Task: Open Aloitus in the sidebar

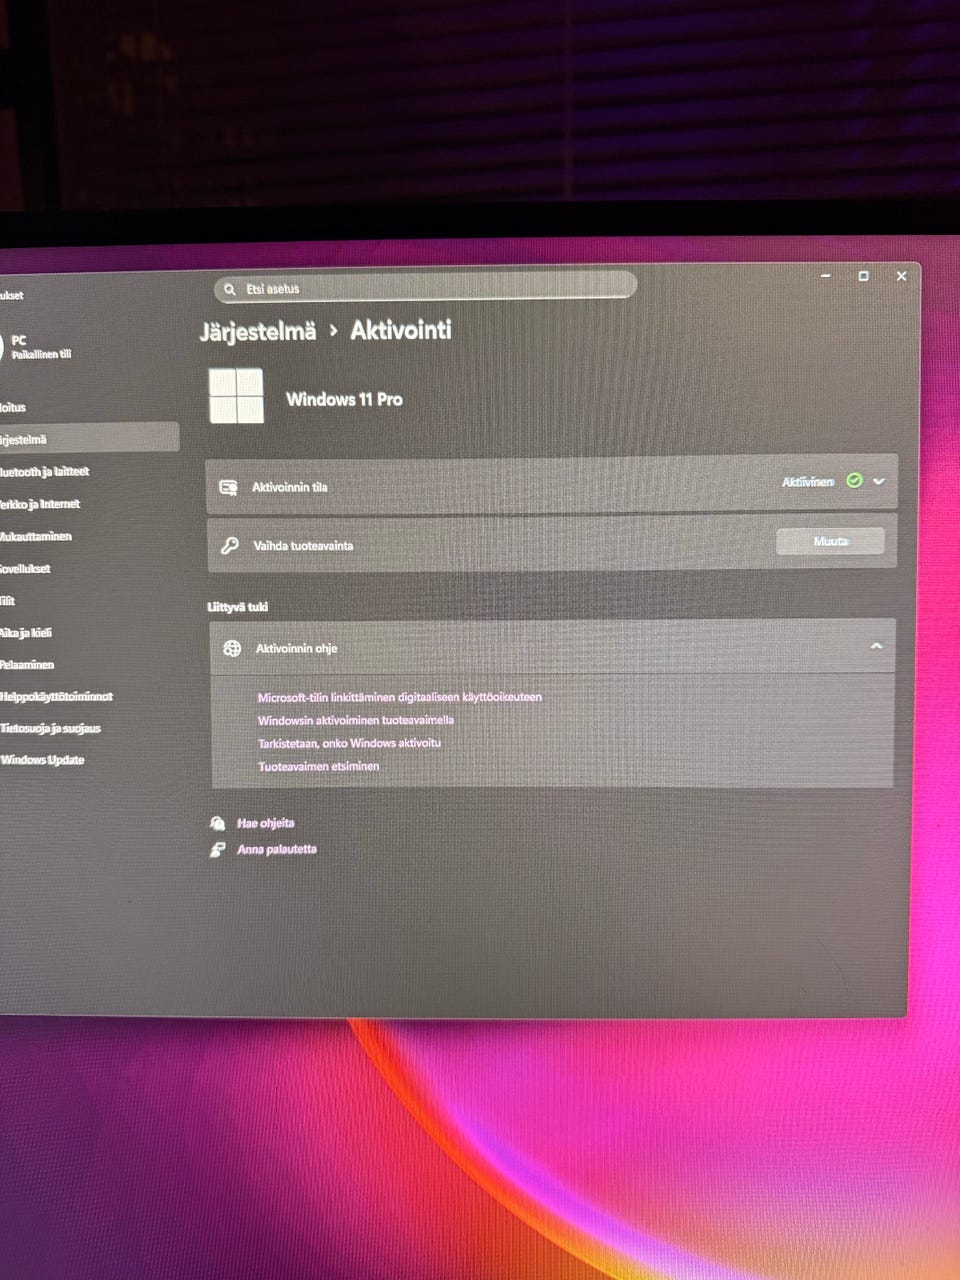Action: [x=13, y=407]
